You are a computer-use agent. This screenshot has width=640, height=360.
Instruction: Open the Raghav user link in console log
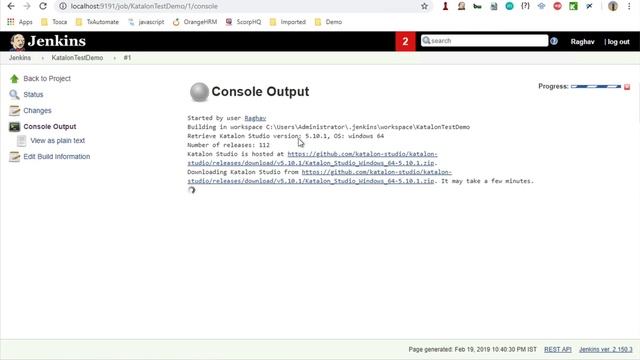[255, 118]
